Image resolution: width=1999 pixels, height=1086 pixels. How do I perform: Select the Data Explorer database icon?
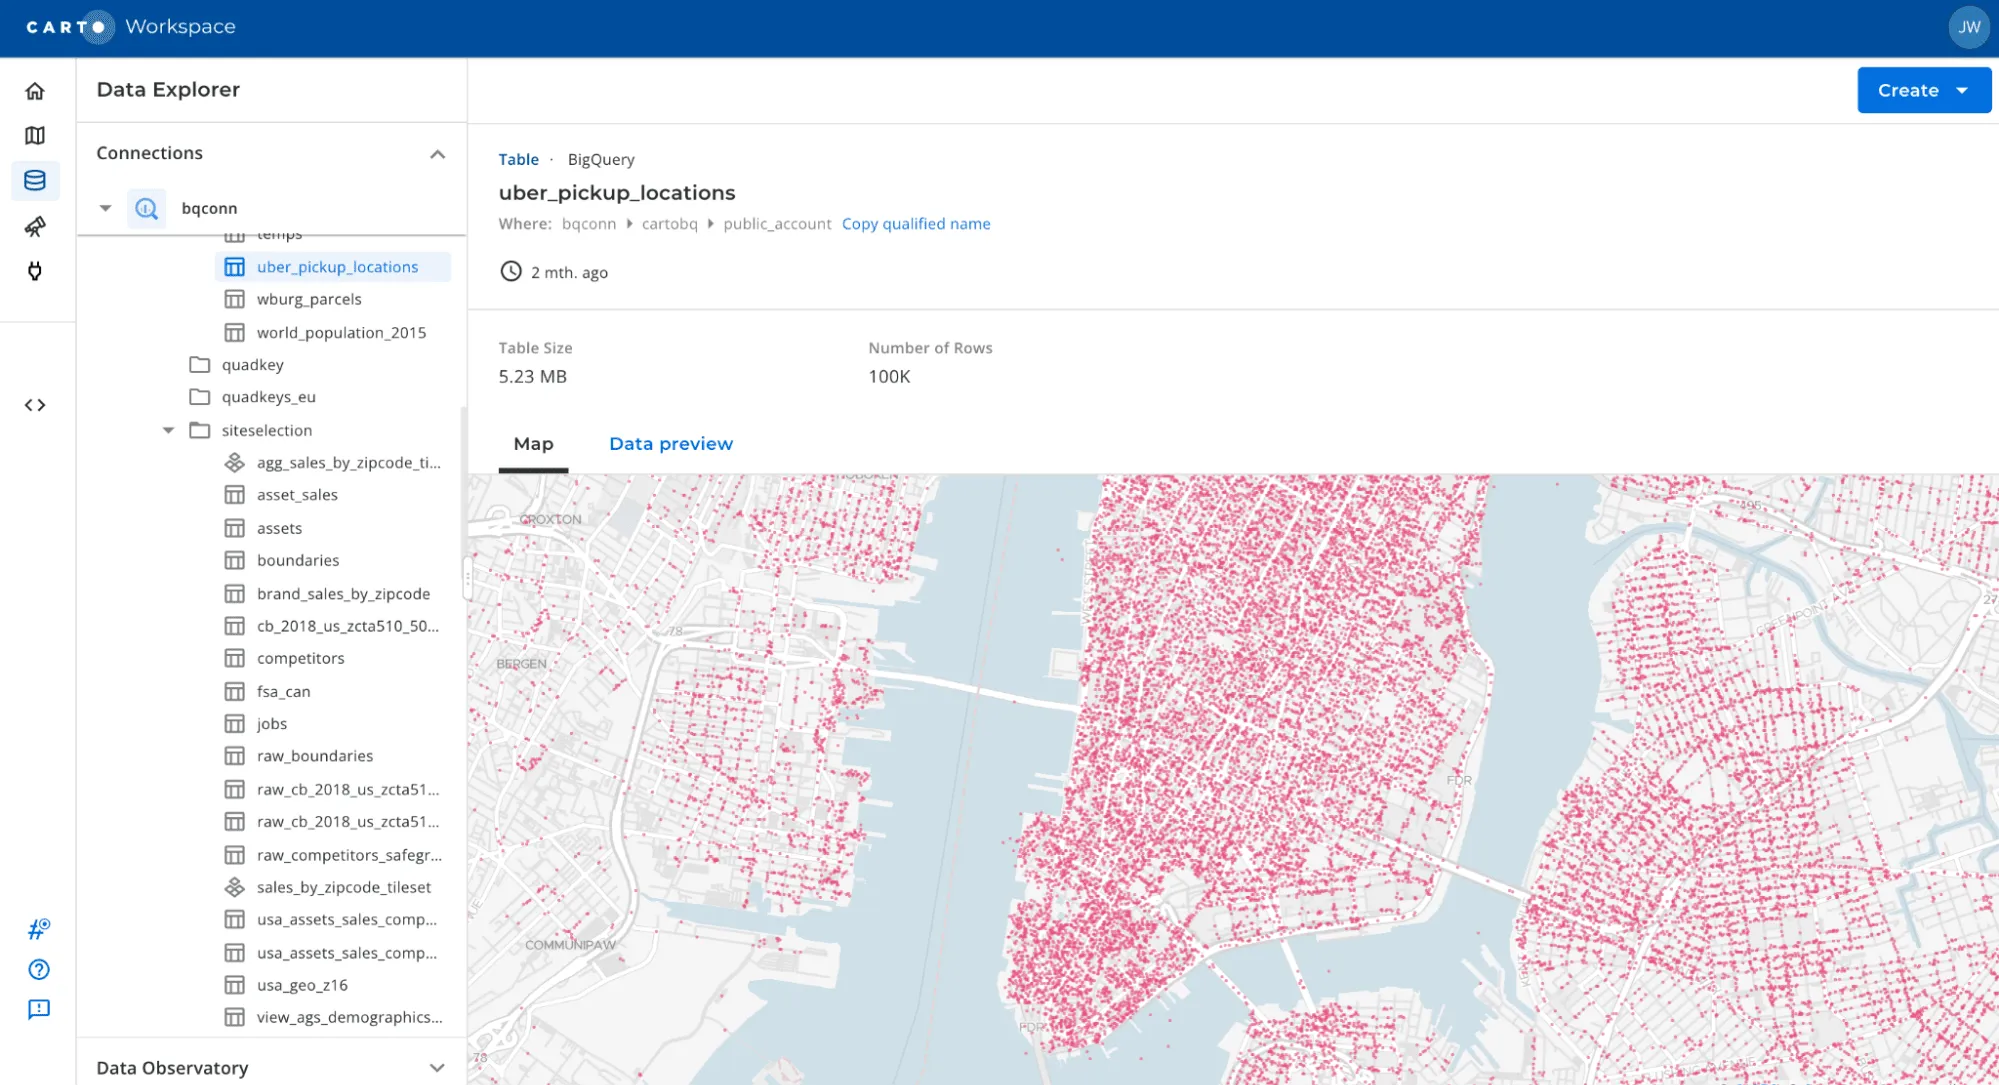point(35,180)
